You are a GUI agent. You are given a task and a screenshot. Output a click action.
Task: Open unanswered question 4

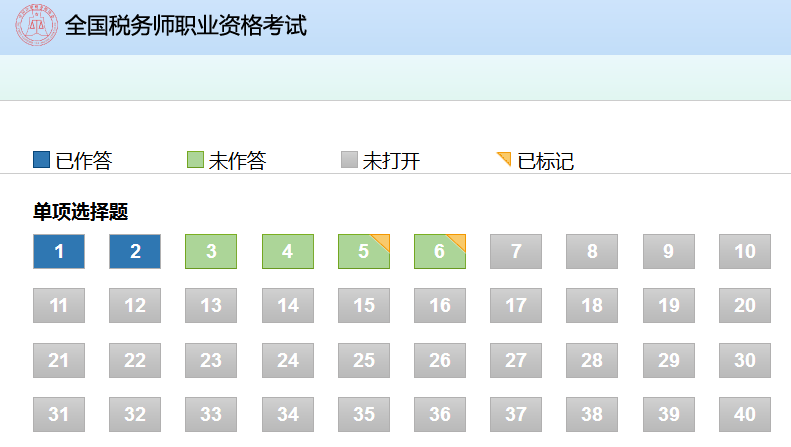coord(288,251)
